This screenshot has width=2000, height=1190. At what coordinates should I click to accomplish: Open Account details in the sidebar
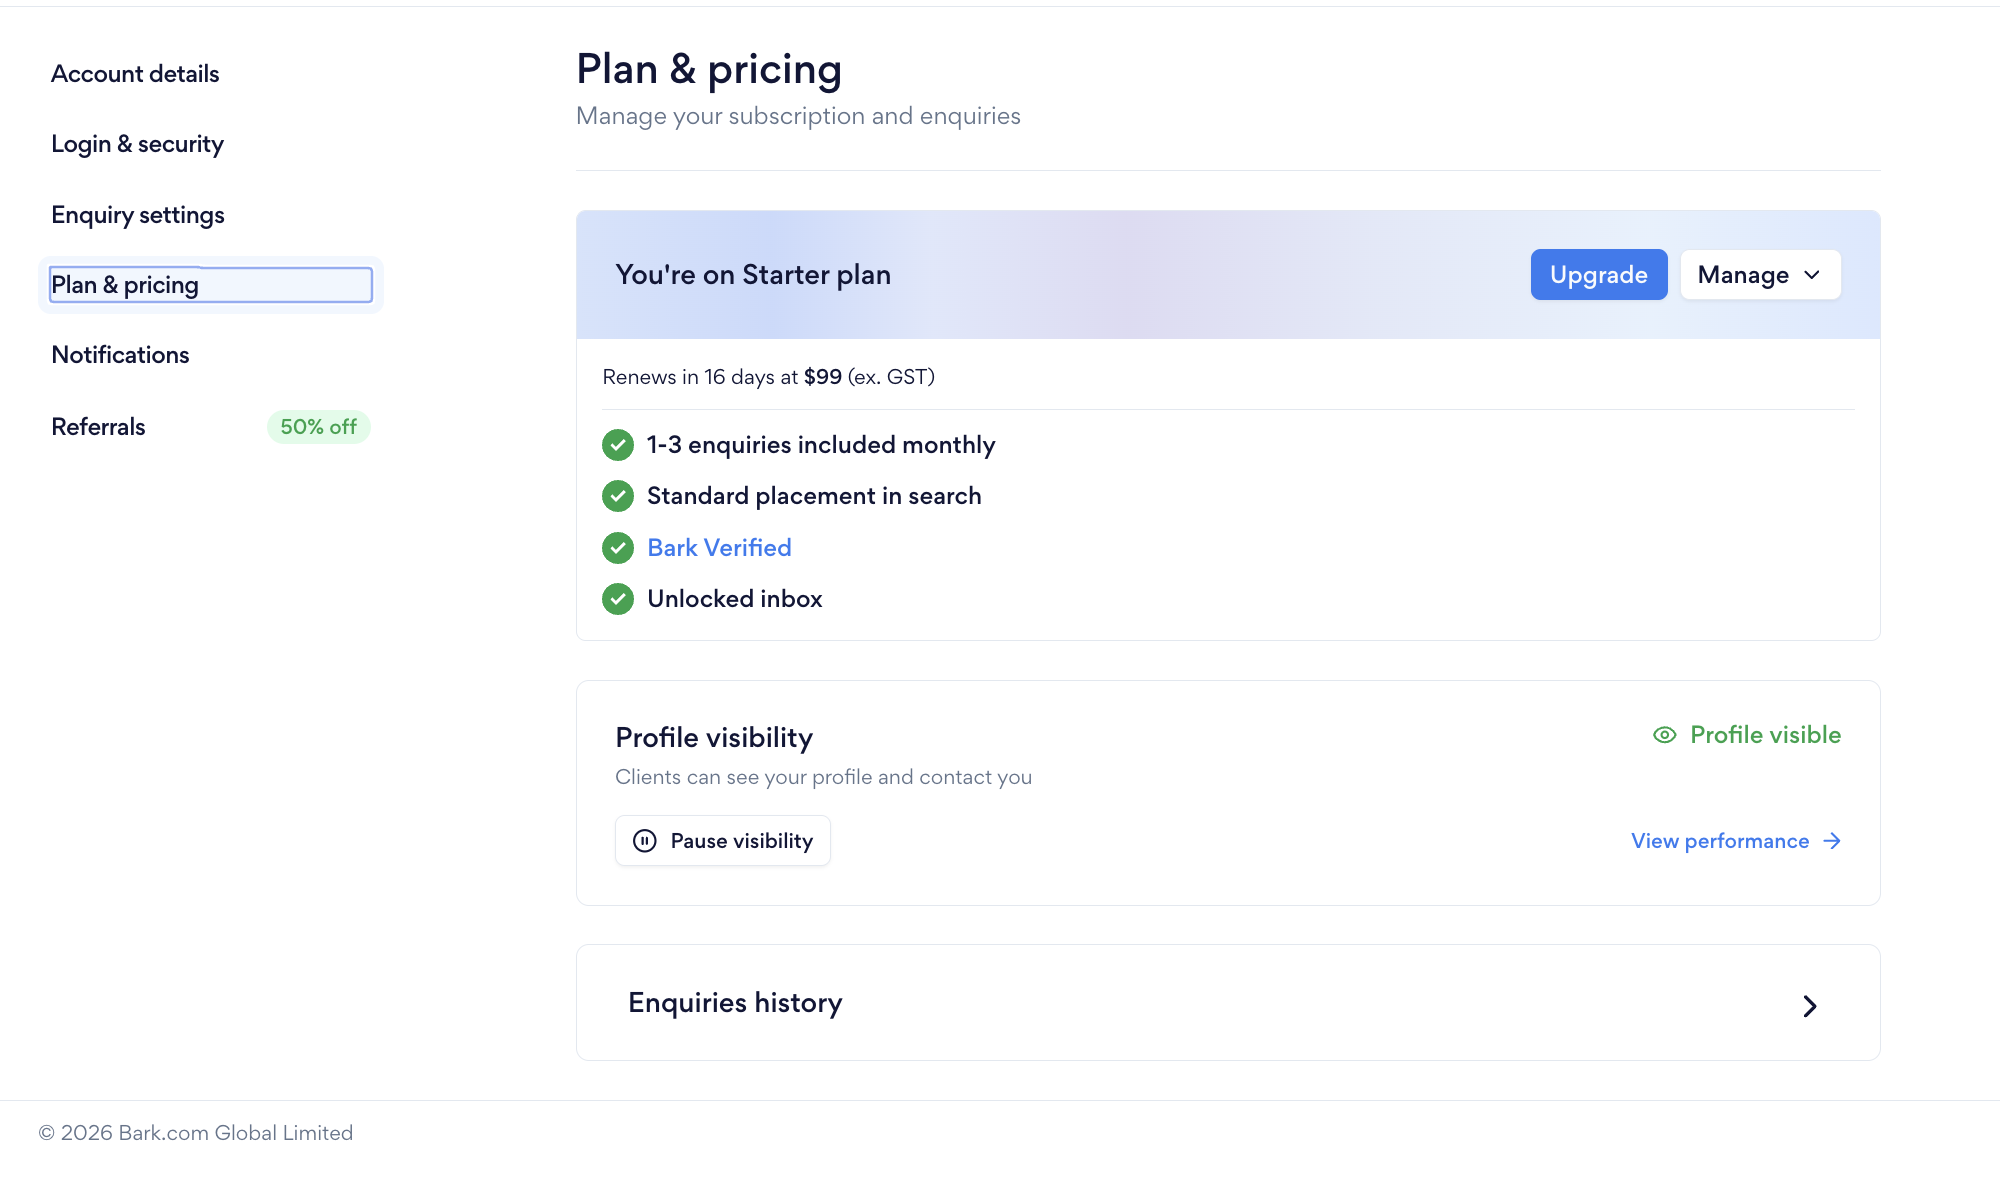point(135,74)
